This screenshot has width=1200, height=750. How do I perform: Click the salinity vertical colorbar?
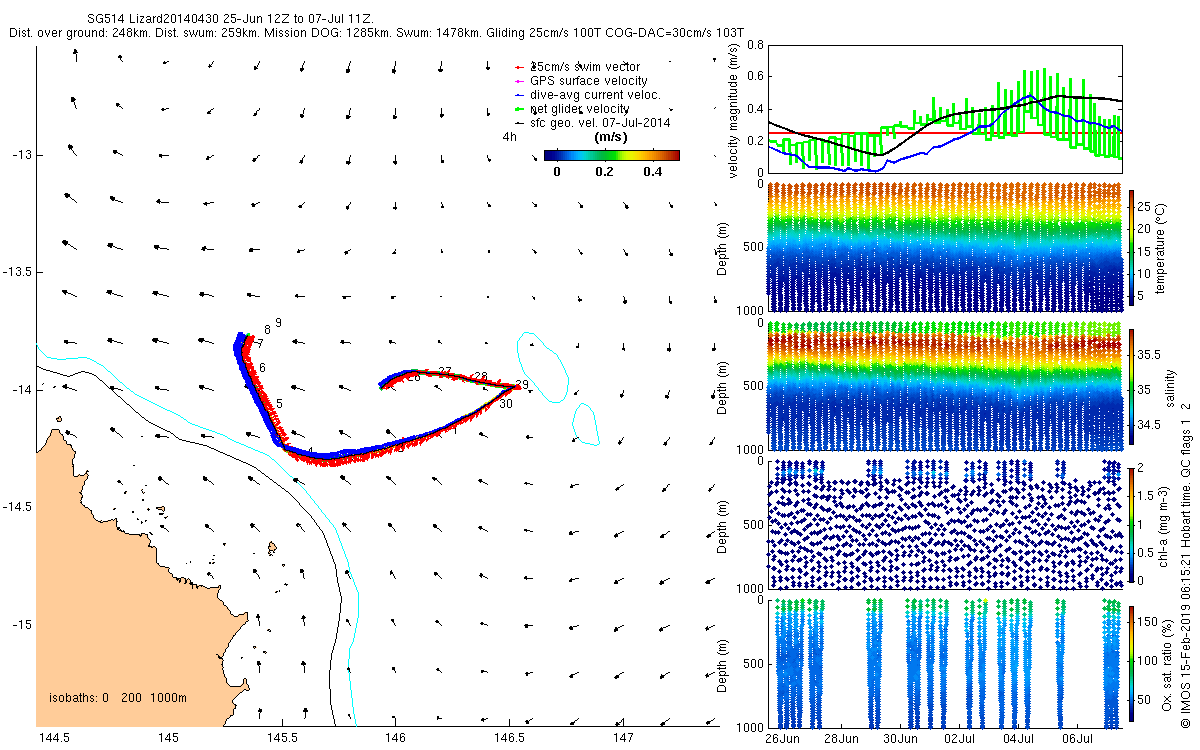(1132, 385)
